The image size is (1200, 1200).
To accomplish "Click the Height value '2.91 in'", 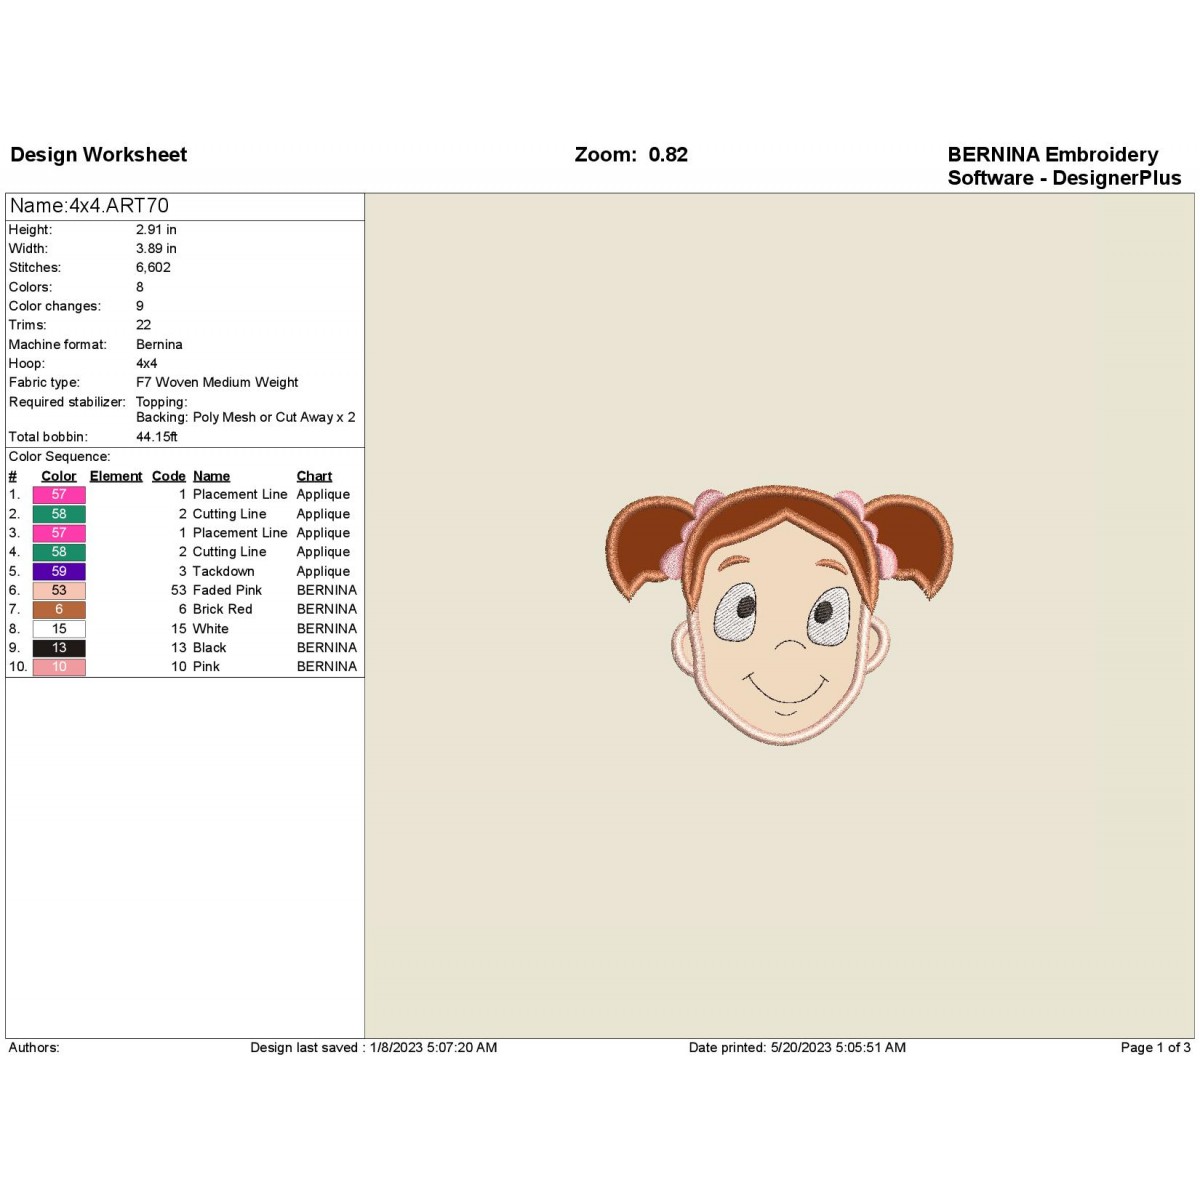I will tap(156, 230).
